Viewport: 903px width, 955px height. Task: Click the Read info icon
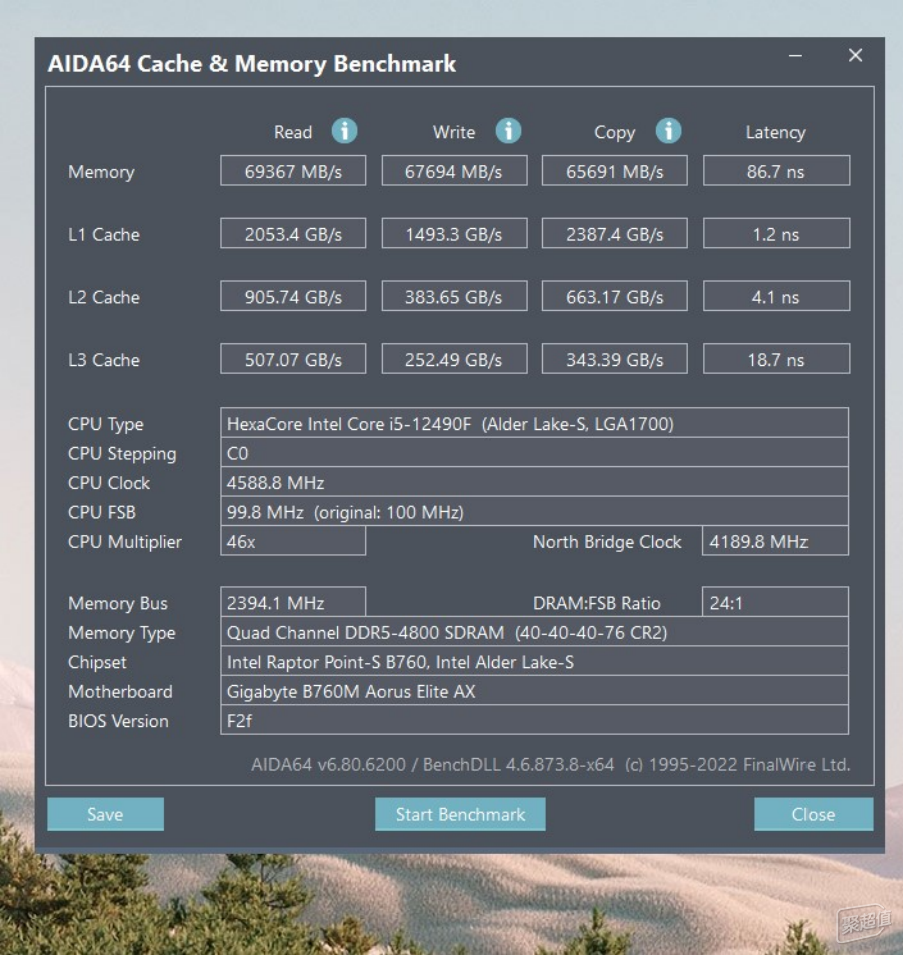pyautogui.click(x=345, y=131)
